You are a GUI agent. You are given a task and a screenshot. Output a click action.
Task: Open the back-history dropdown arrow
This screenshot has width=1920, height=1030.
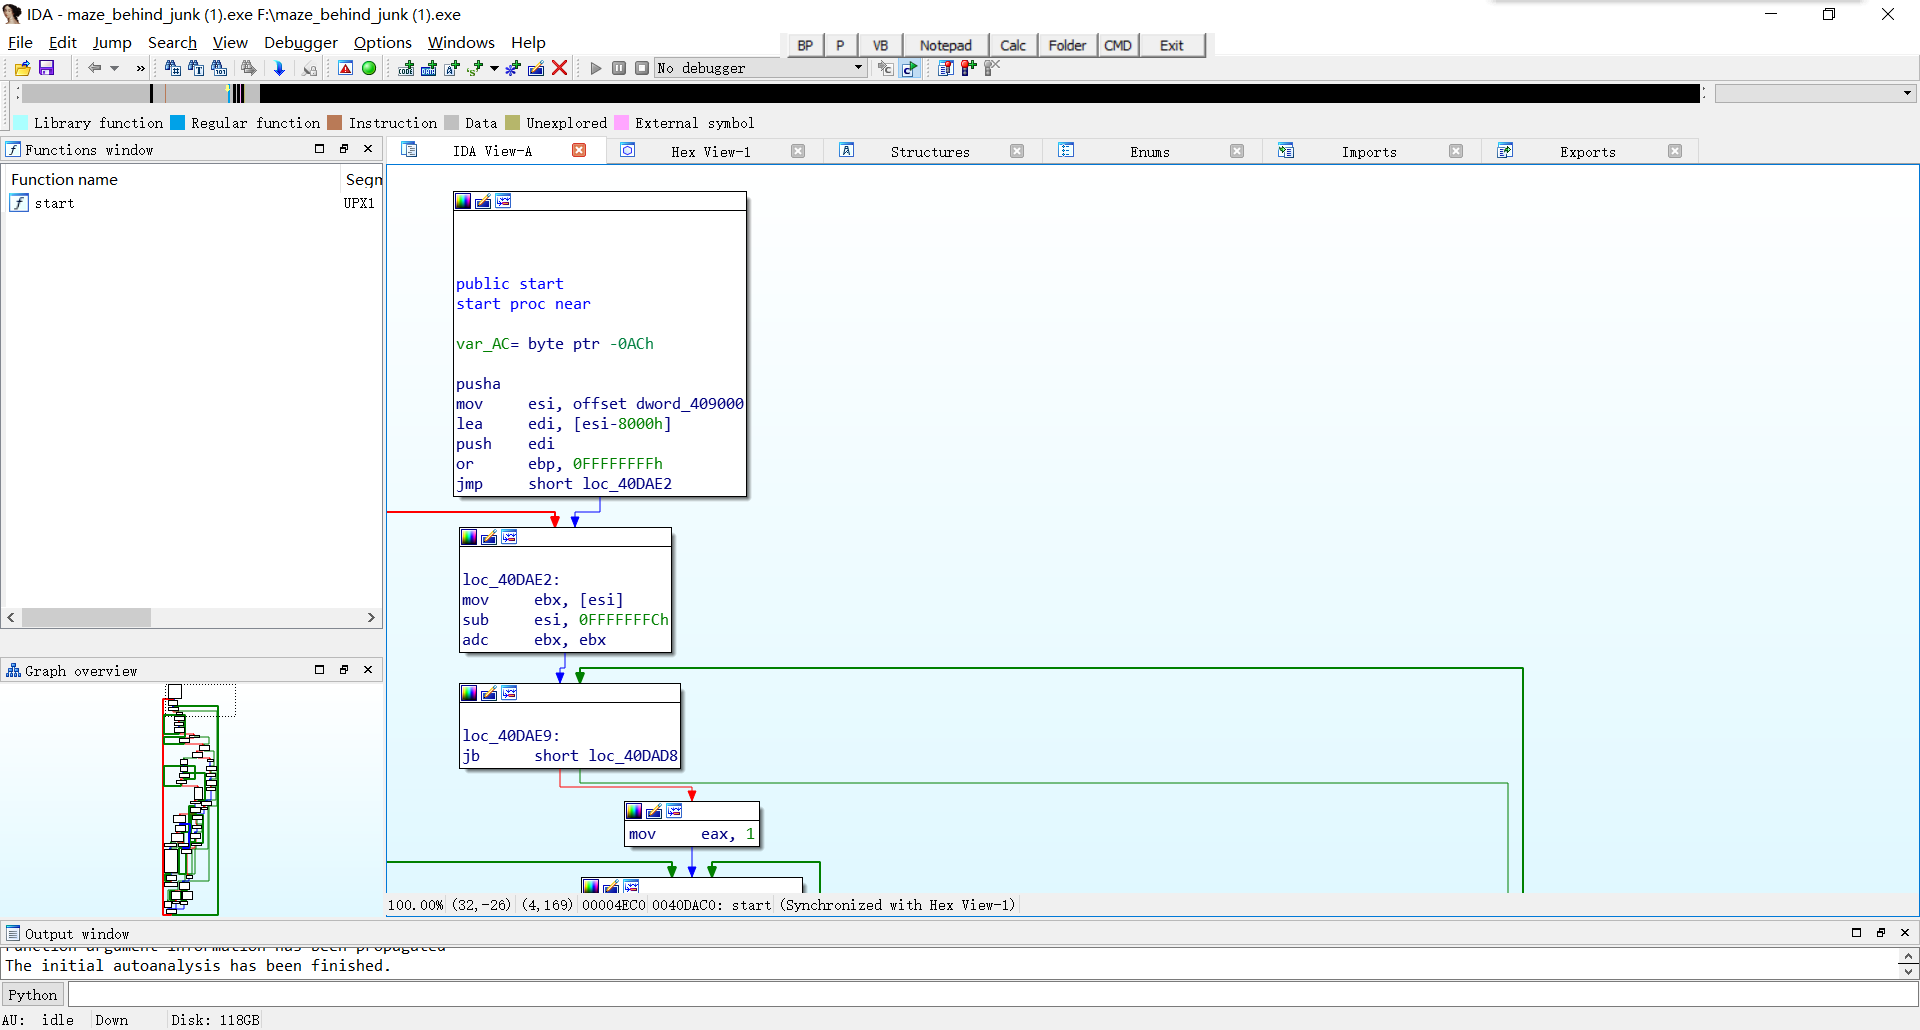[115, 68]
